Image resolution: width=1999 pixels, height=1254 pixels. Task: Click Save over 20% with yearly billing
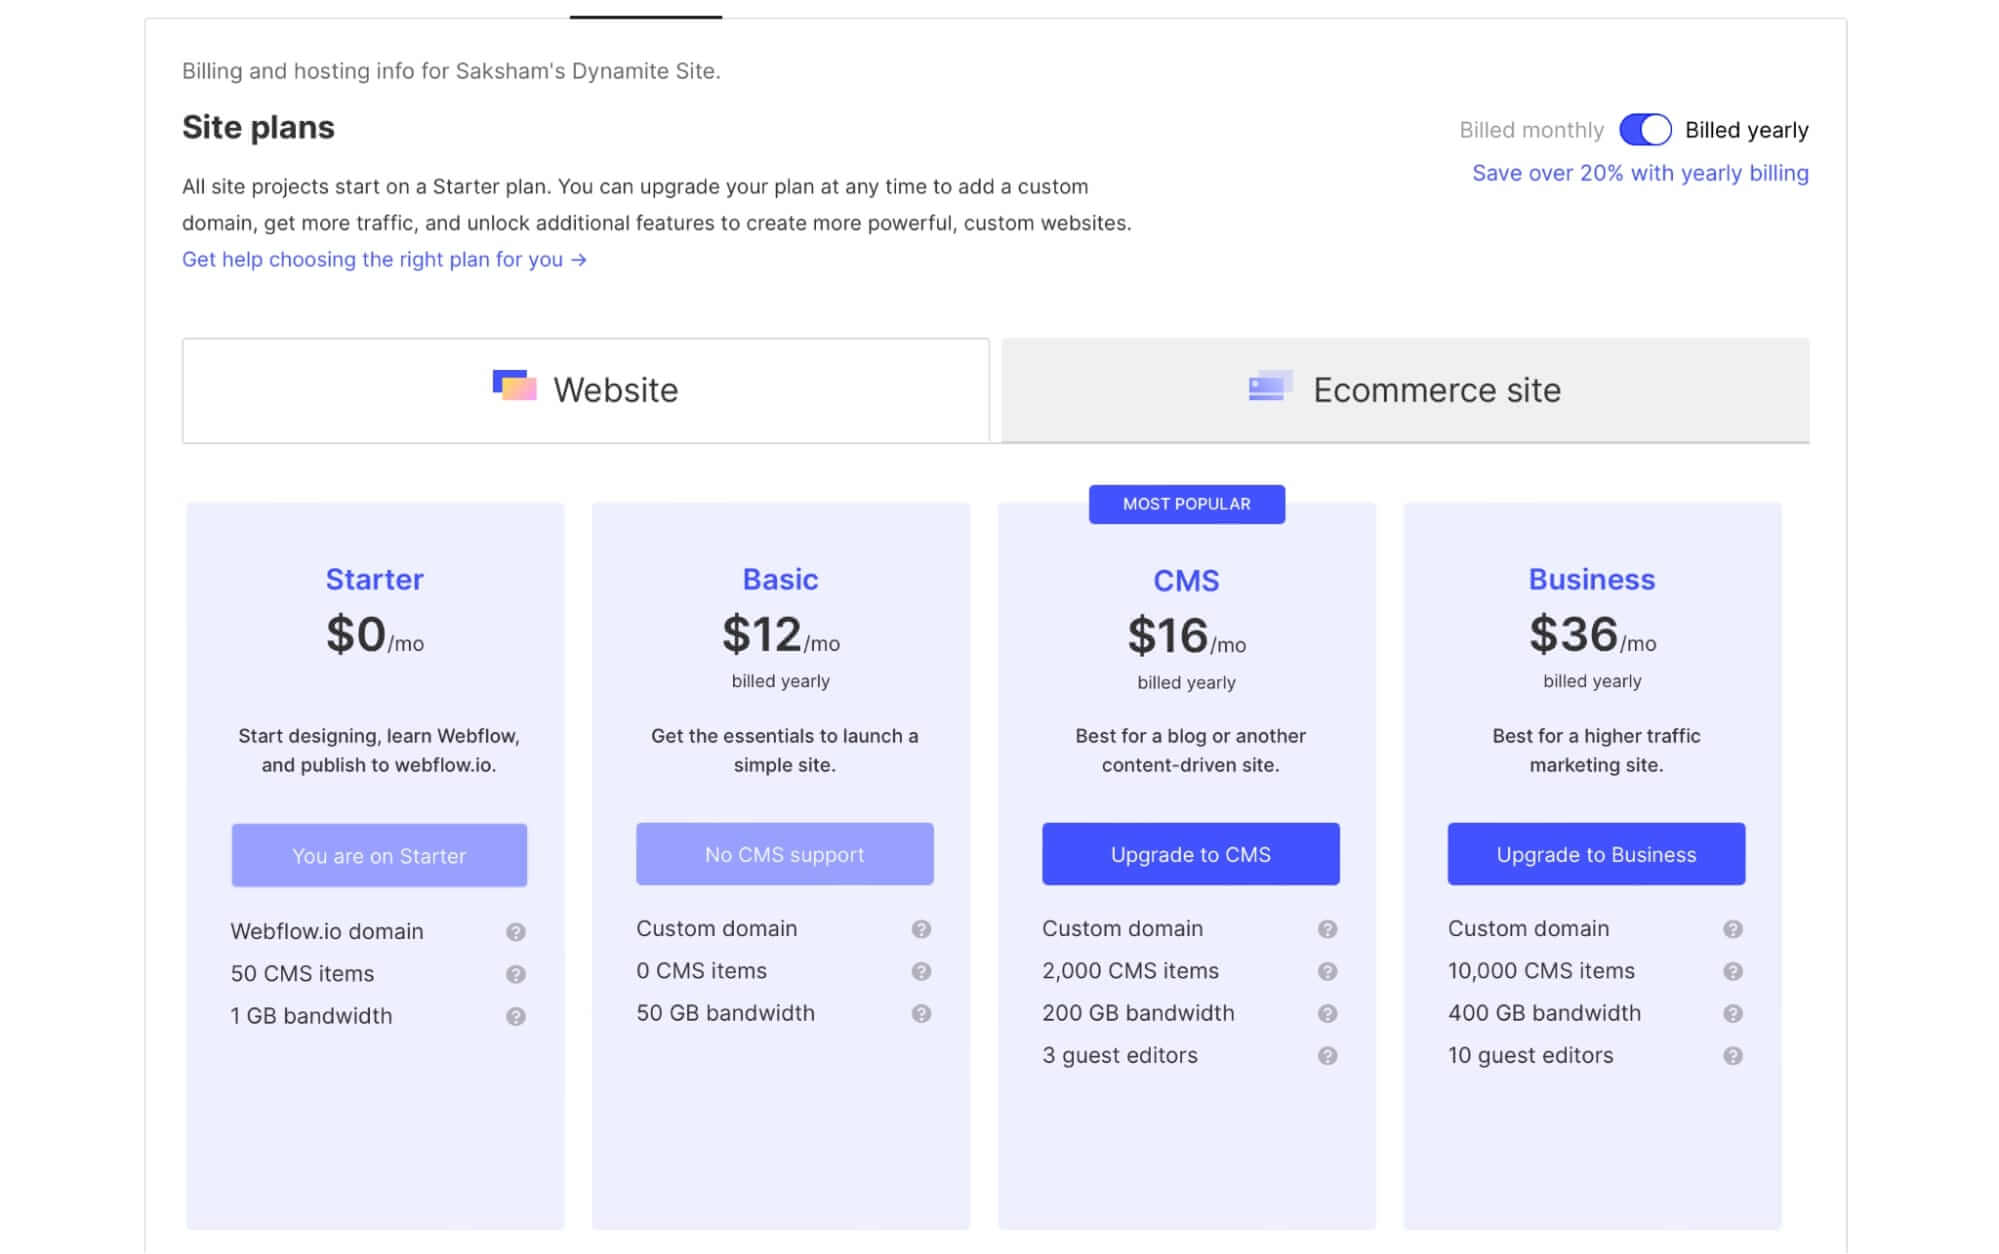click(1640, 173)
